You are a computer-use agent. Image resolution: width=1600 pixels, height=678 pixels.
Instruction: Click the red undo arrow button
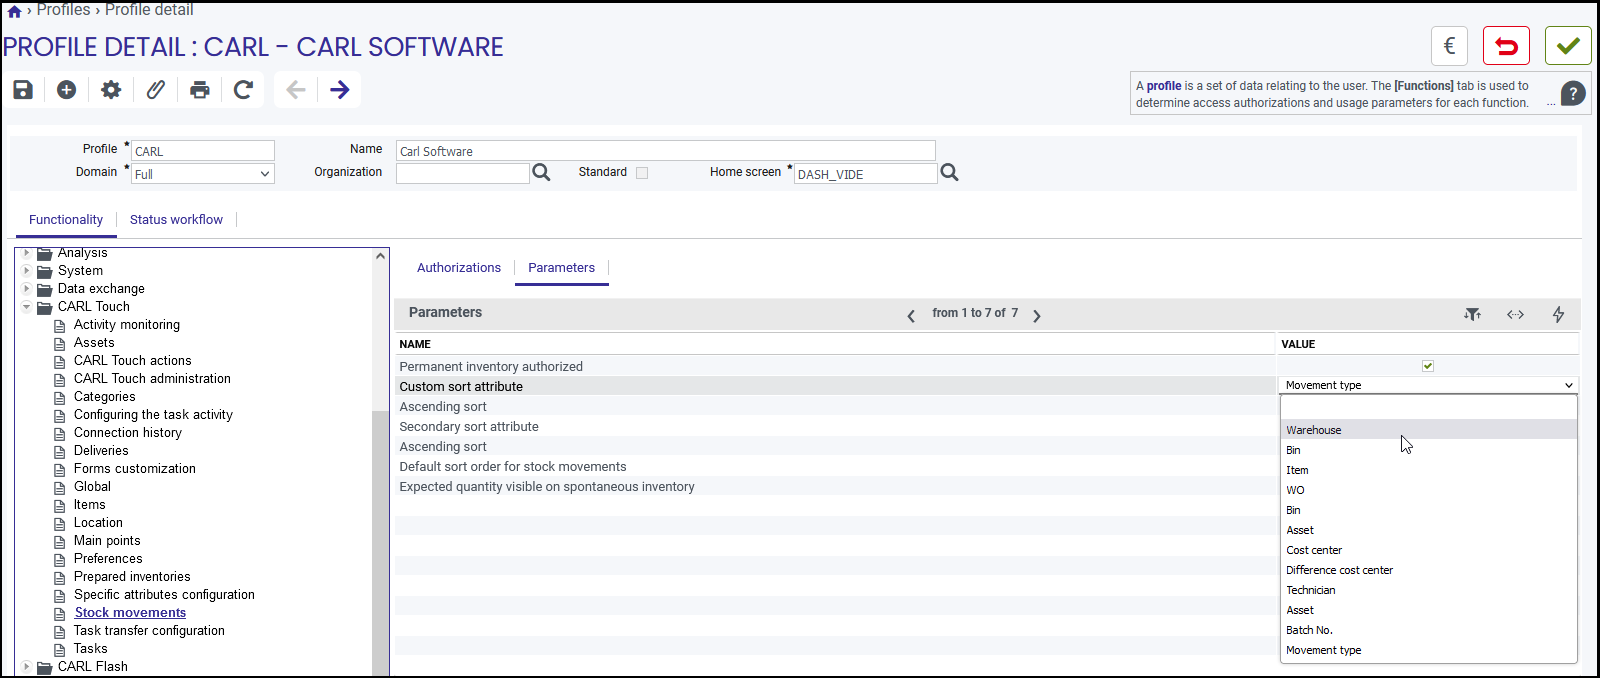click(1506, 46)
